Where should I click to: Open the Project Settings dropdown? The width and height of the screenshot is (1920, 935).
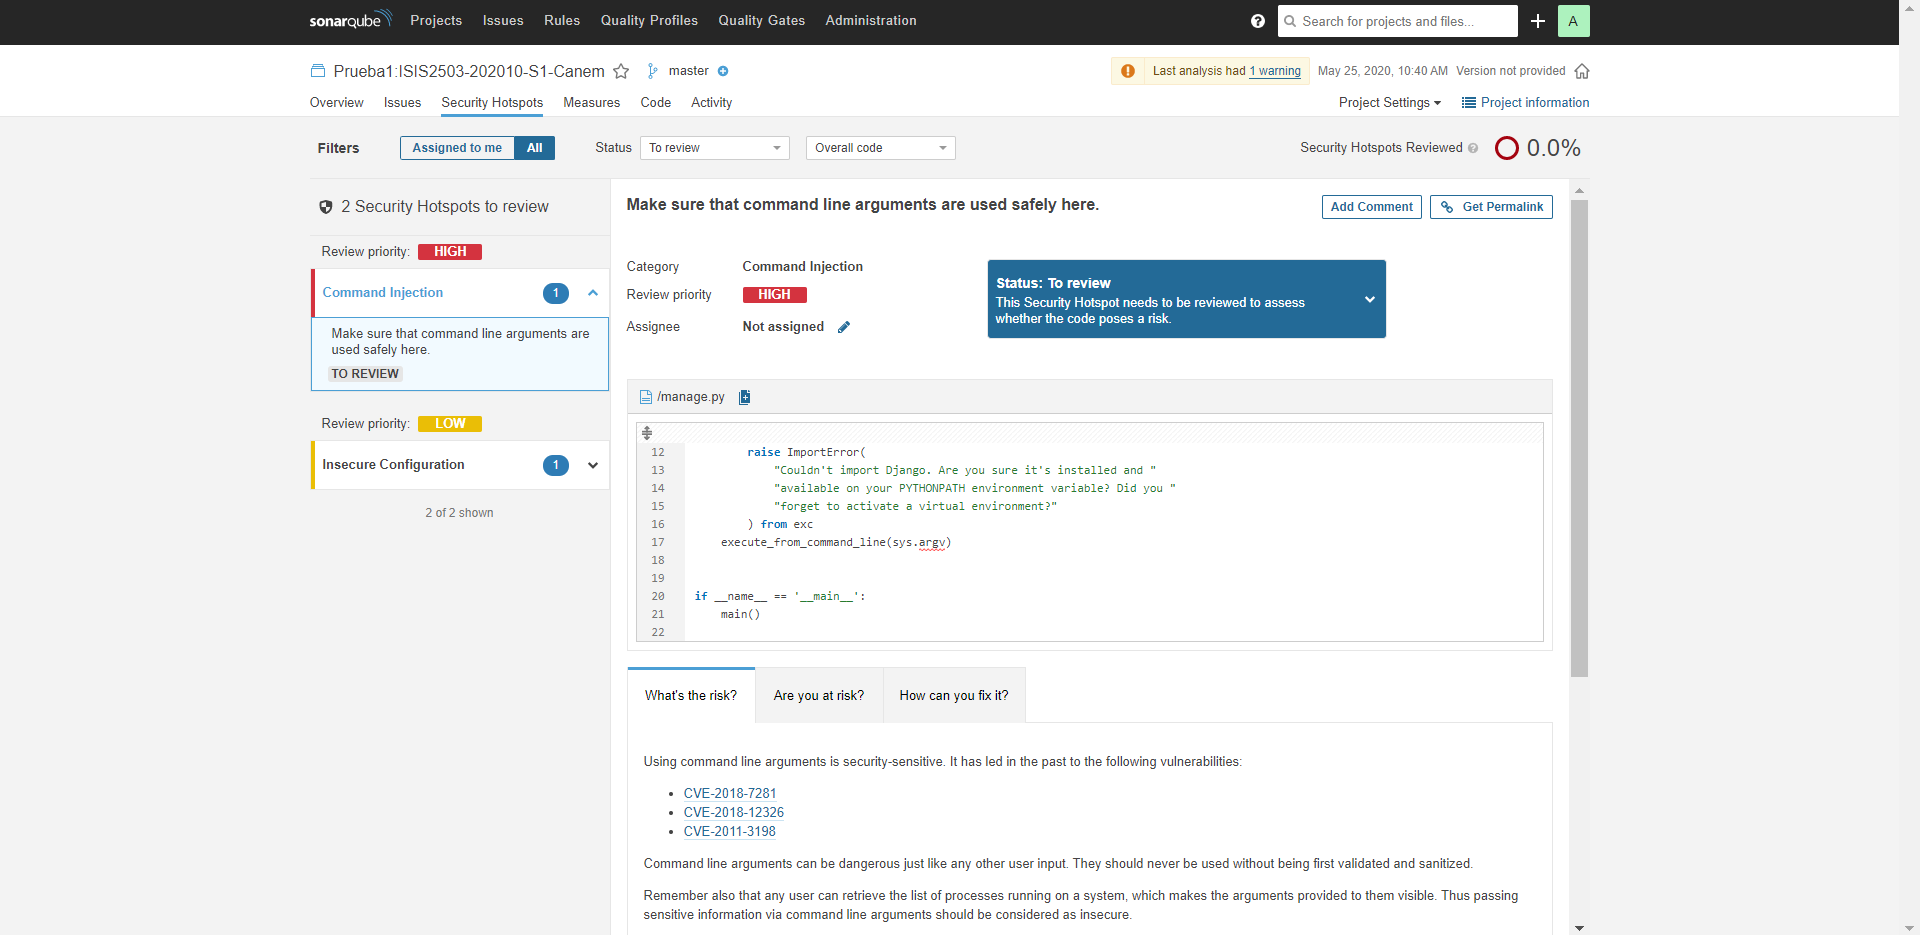pos(1390,103)
